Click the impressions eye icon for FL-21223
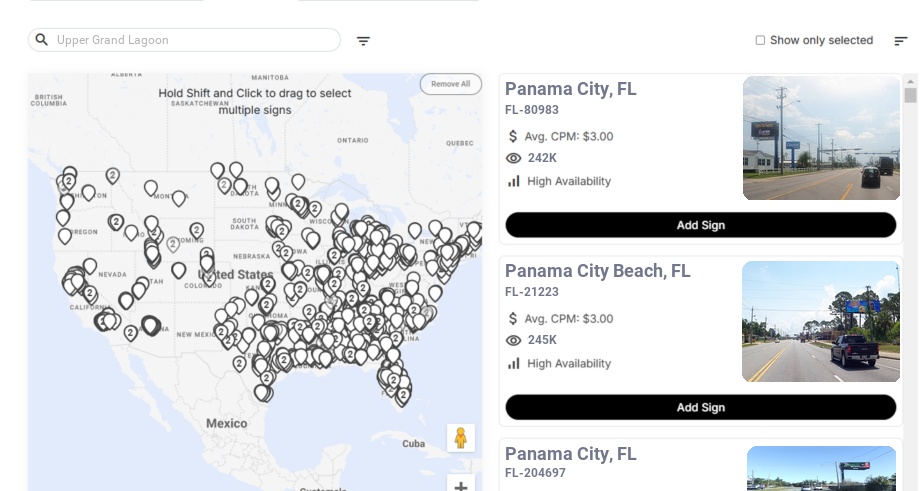The image size is (920, 491). coord(514,340)
